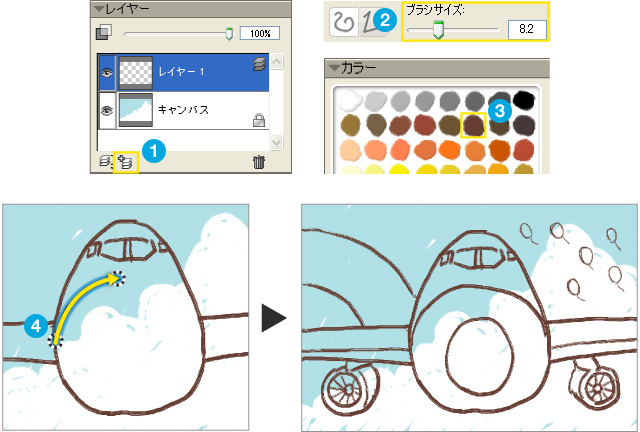Select the キャンバス layer thumbnail
This screenshot has width=640, height=432.
coord(136,110)
